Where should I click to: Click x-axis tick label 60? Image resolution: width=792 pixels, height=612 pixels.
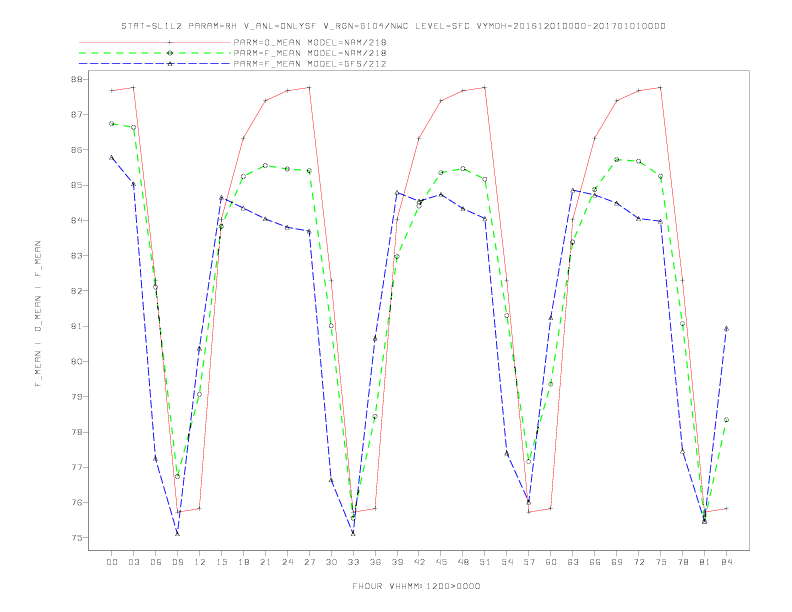click(551, 562)
